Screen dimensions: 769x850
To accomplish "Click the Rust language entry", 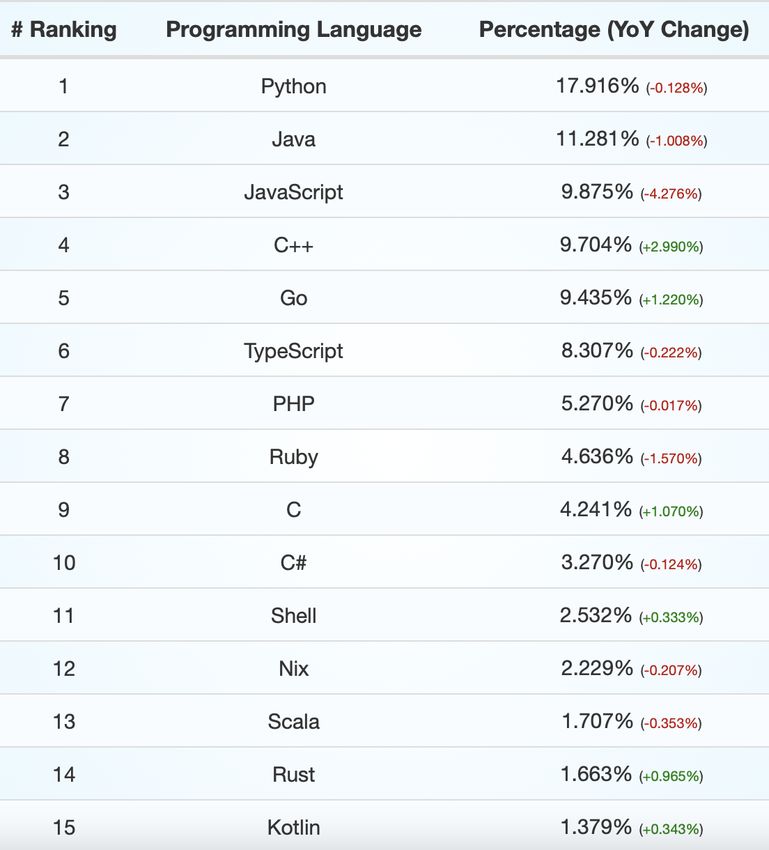I will coord(294,775).
